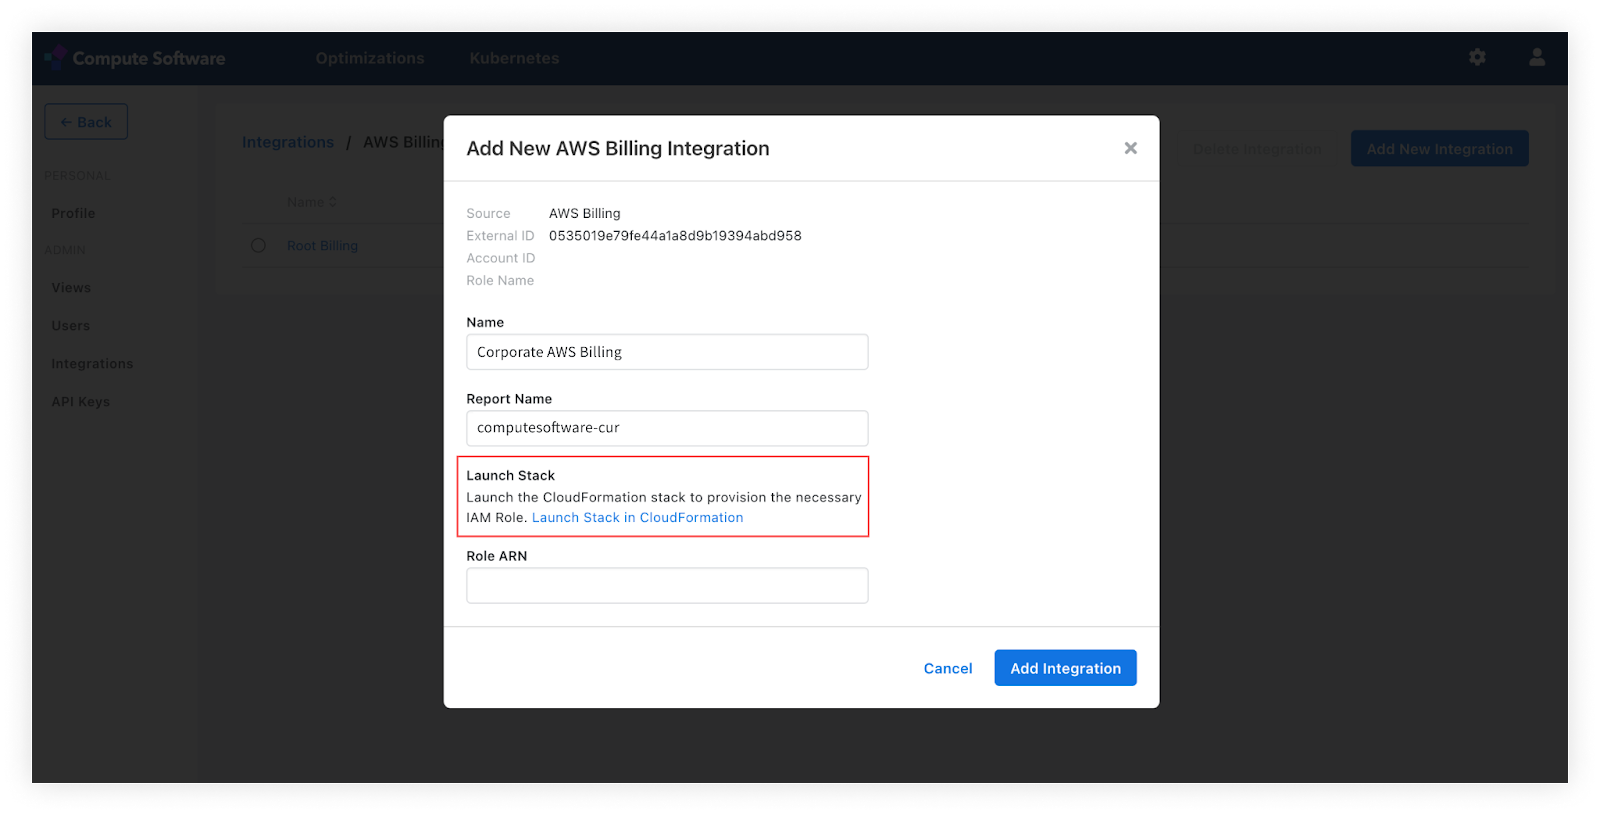Go back using the Back button
The width and height of the screenshot is (1600, 815).
86,122
